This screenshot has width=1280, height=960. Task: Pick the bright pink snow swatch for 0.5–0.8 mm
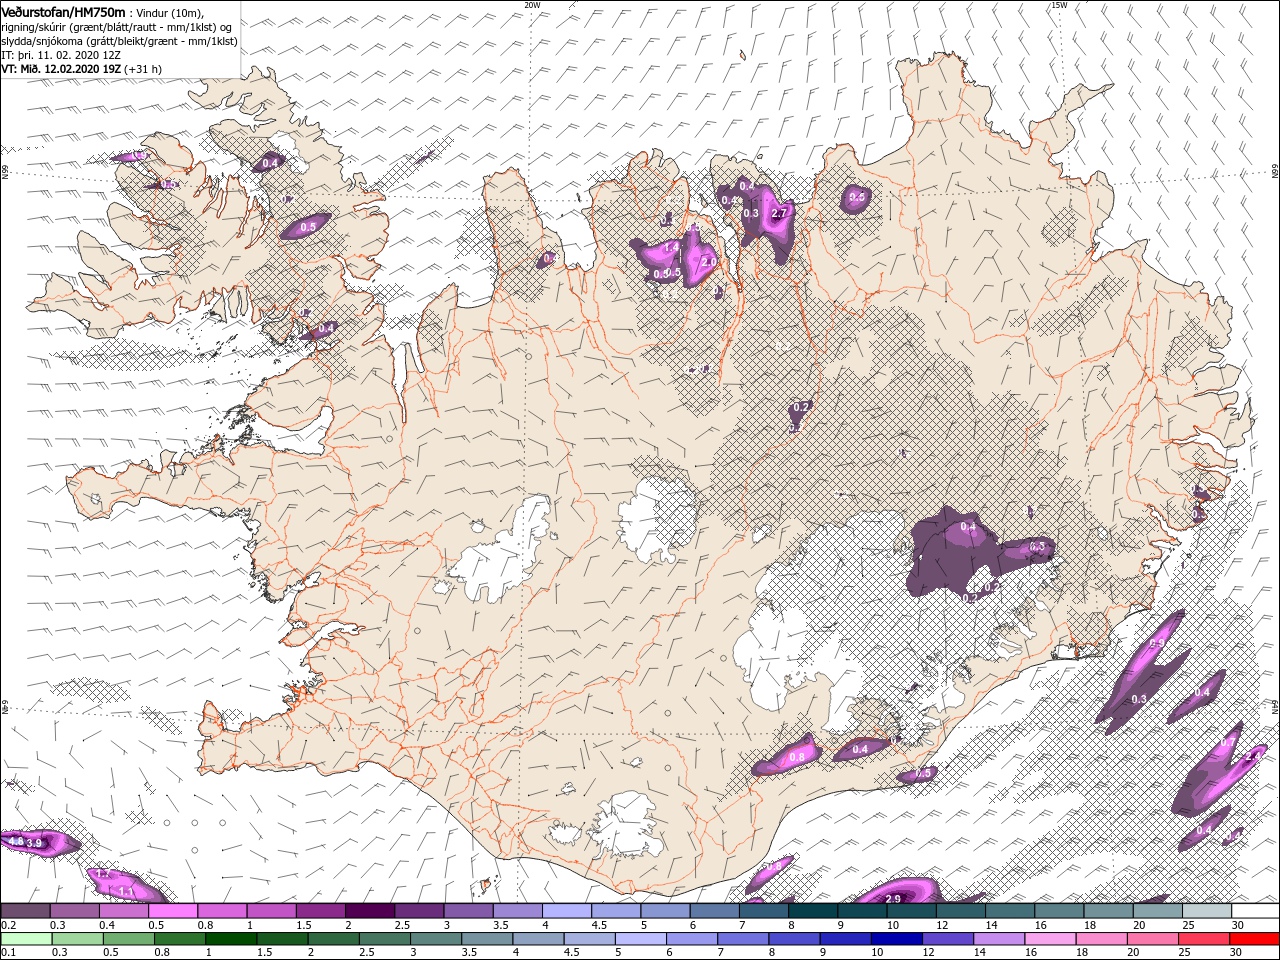click(172, 911)
